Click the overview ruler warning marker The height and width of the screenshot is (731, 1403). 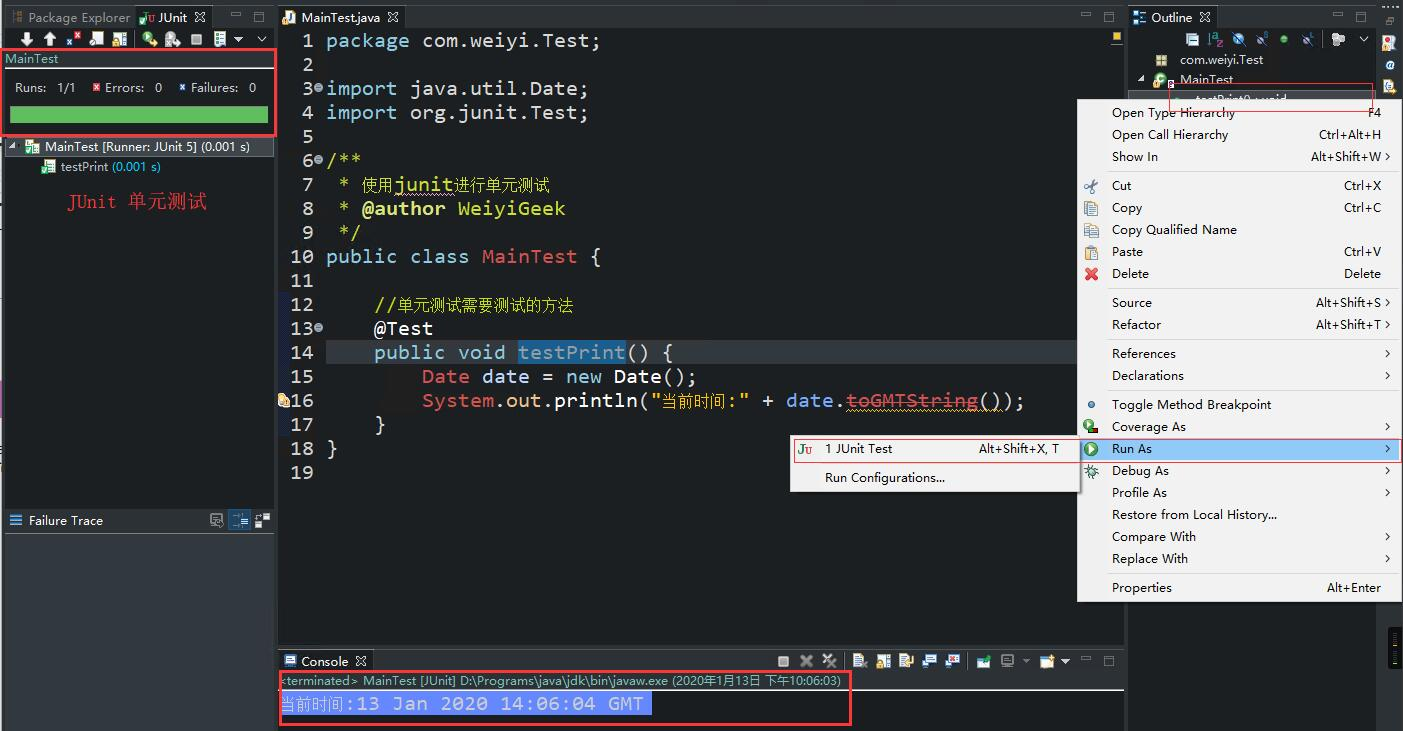[1117, 37]
